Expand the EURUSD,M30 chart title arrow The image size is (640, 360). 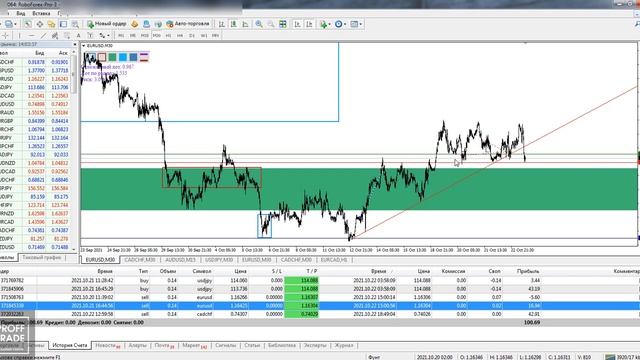point(84,46)
